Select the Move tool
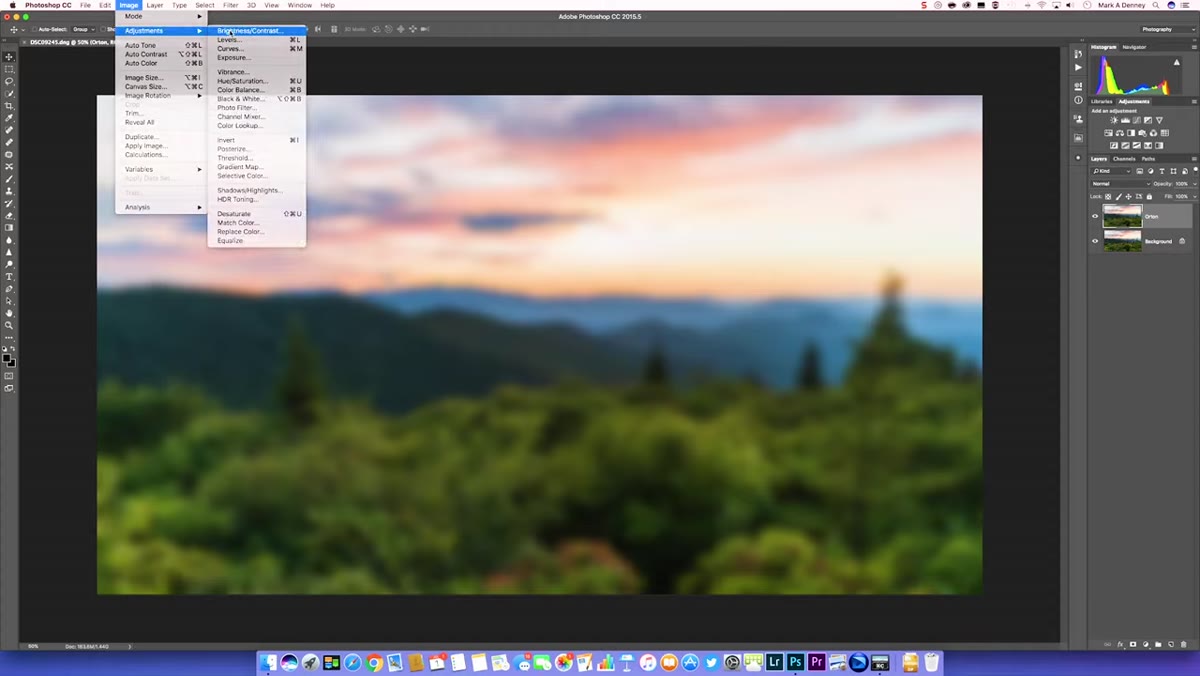The image size is (1200, 676). tap(9, 57)
